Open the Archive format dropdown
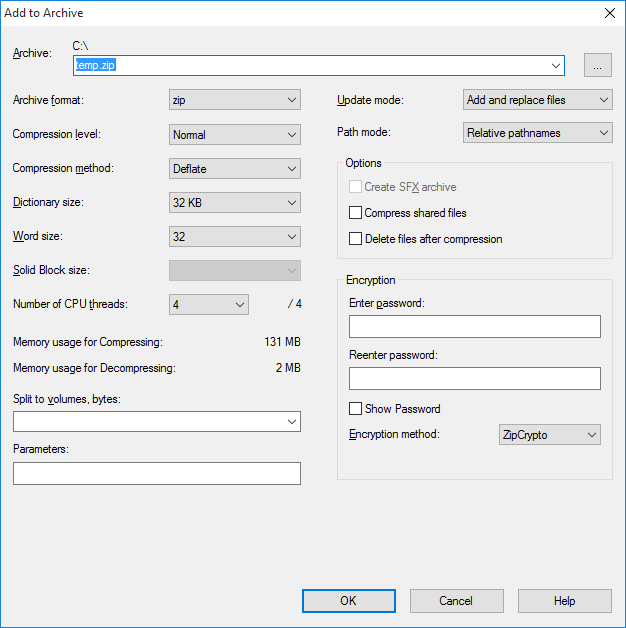The width and height of the screenshot is (626, 628). [x=235, y=100]
